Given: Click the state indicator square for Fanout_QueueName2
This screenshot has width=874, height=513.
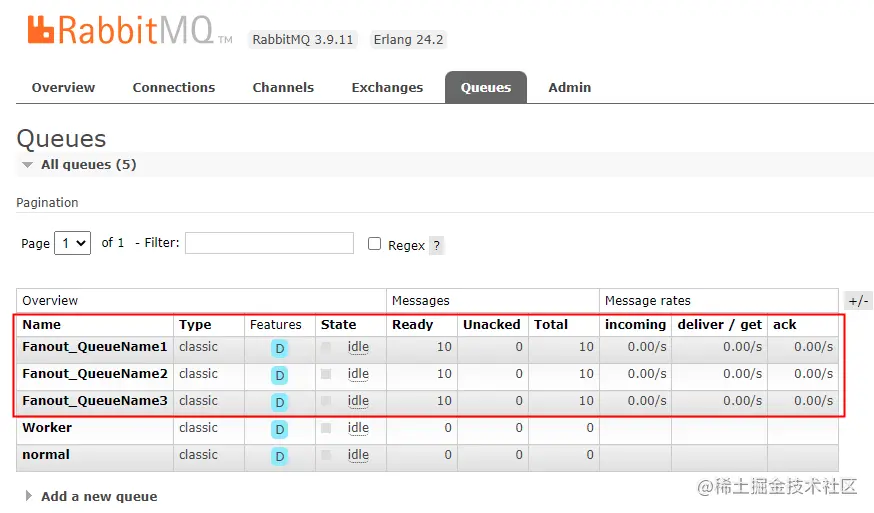Looking at the screenshot, I should (x=326, y=374).
